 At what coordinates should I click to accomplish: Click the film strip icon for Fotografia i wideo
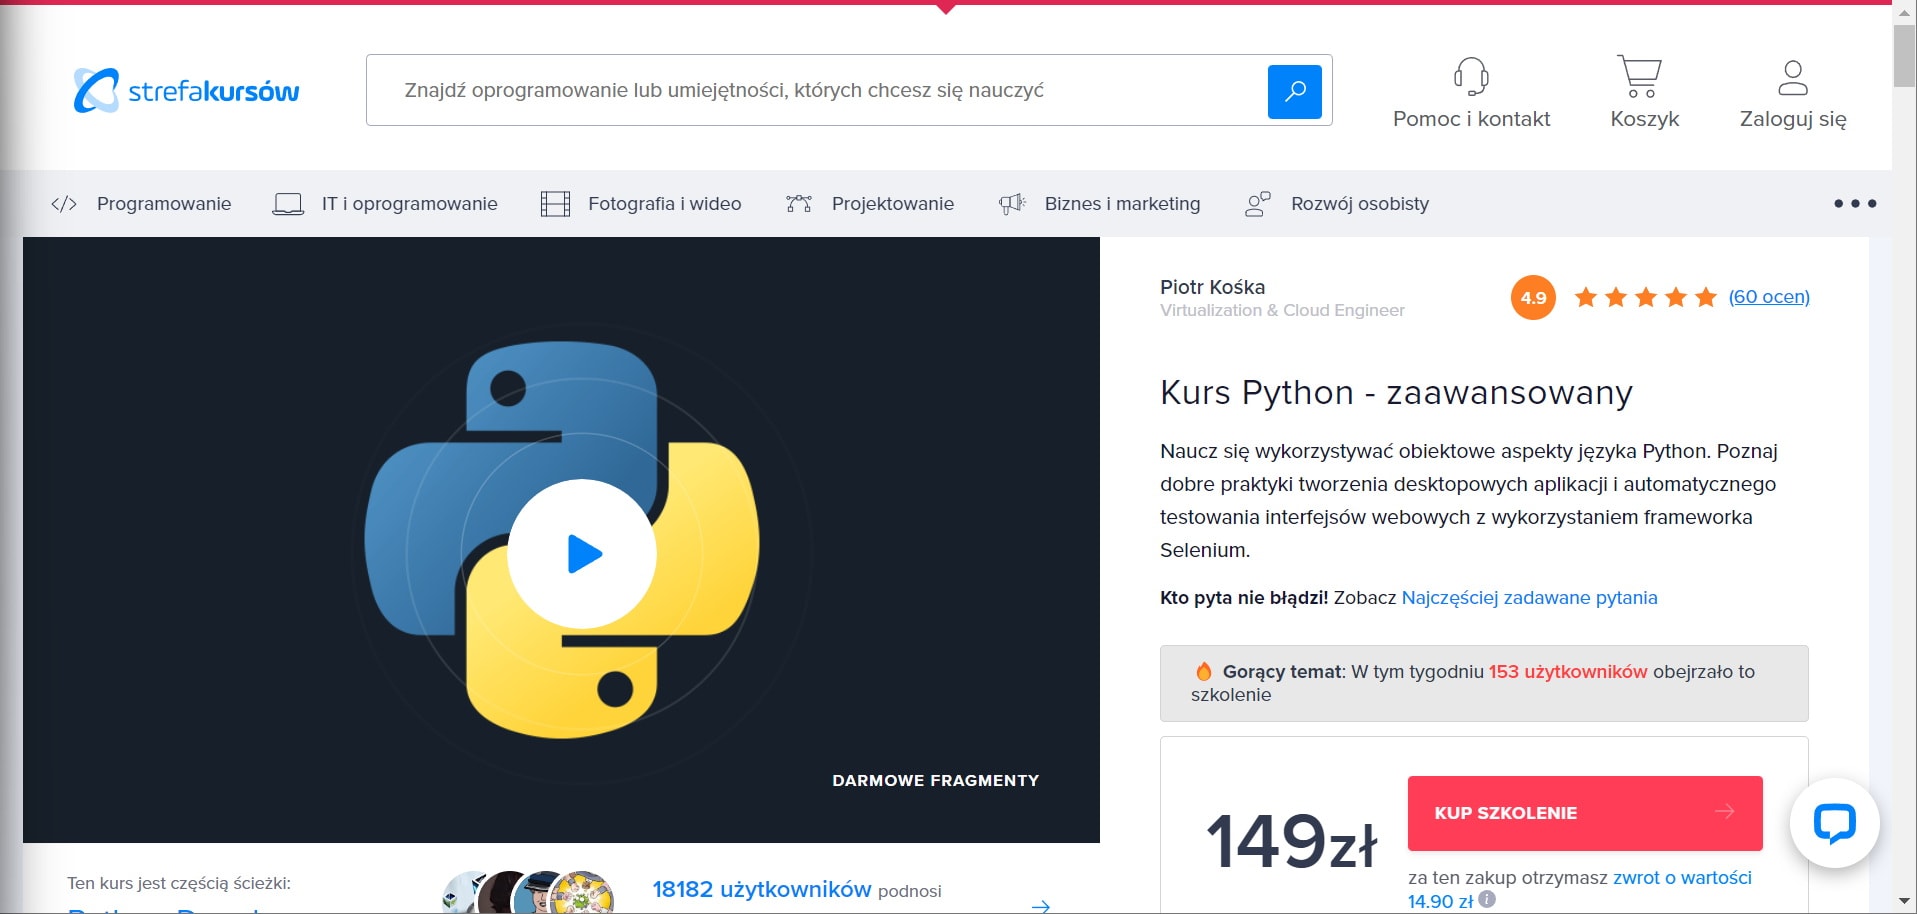(x=555, y=204)
